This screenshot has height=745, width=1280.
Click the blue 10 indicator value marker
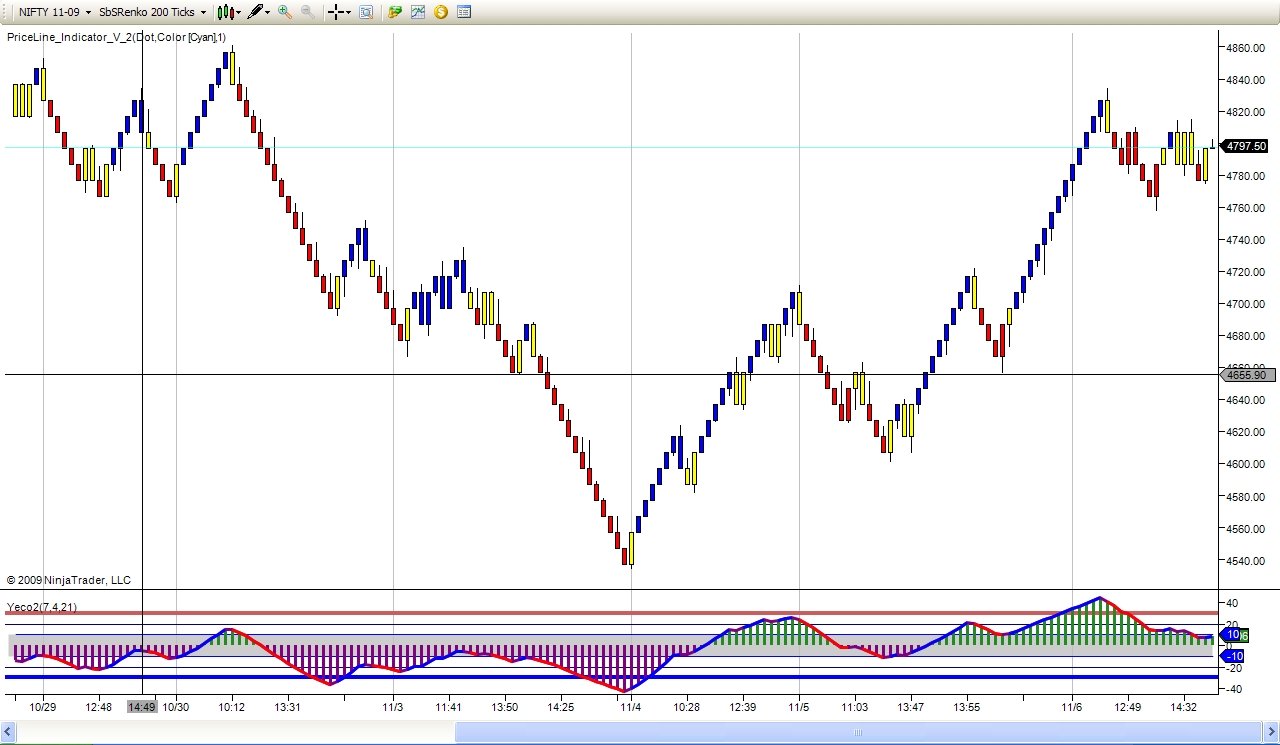click(x=1232, y=635)
